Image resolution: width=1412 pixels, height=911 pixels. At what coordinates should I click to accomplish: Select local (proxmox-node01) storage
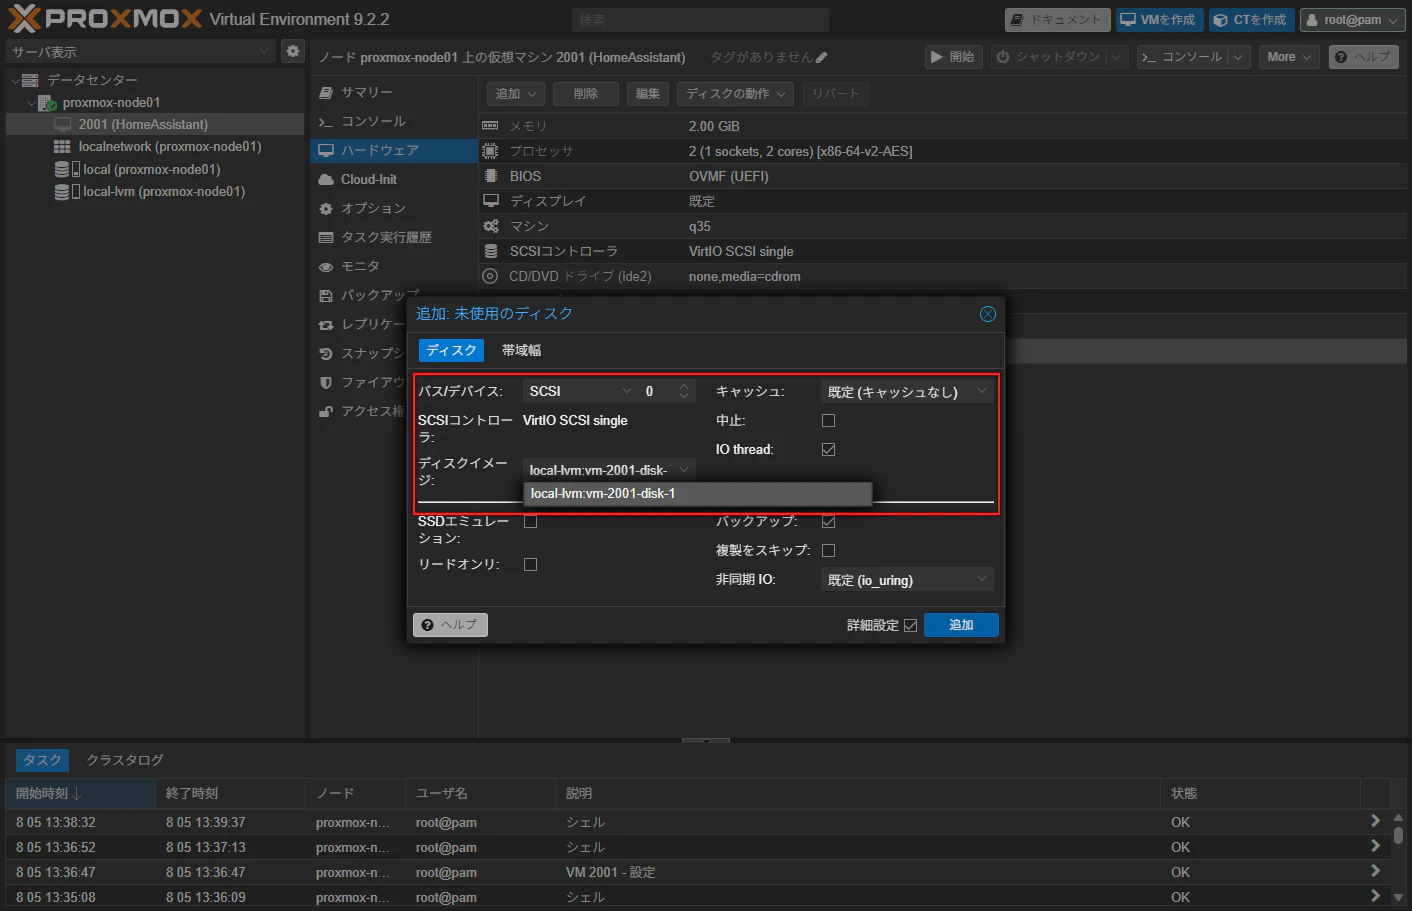155,169
